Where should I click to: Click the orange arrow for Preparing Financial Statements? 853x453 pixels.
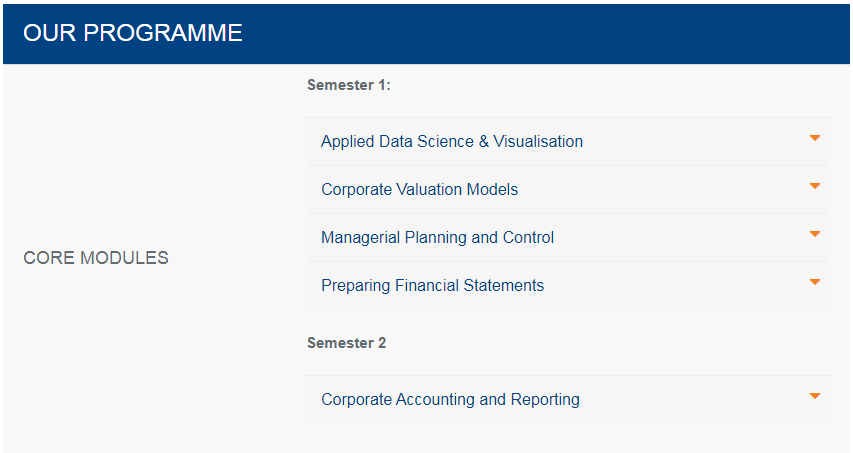click(815, 282)
